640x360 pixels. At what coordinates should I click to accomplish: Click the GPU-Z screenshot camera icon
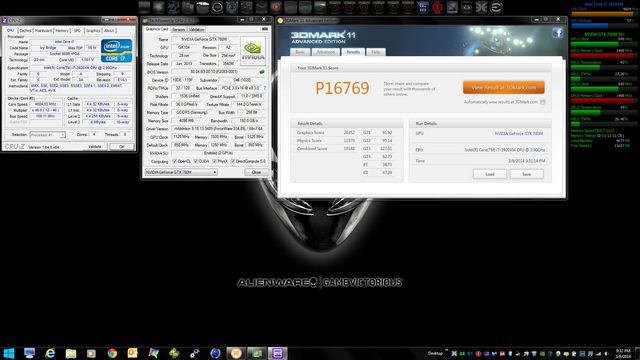click(264, 29)
